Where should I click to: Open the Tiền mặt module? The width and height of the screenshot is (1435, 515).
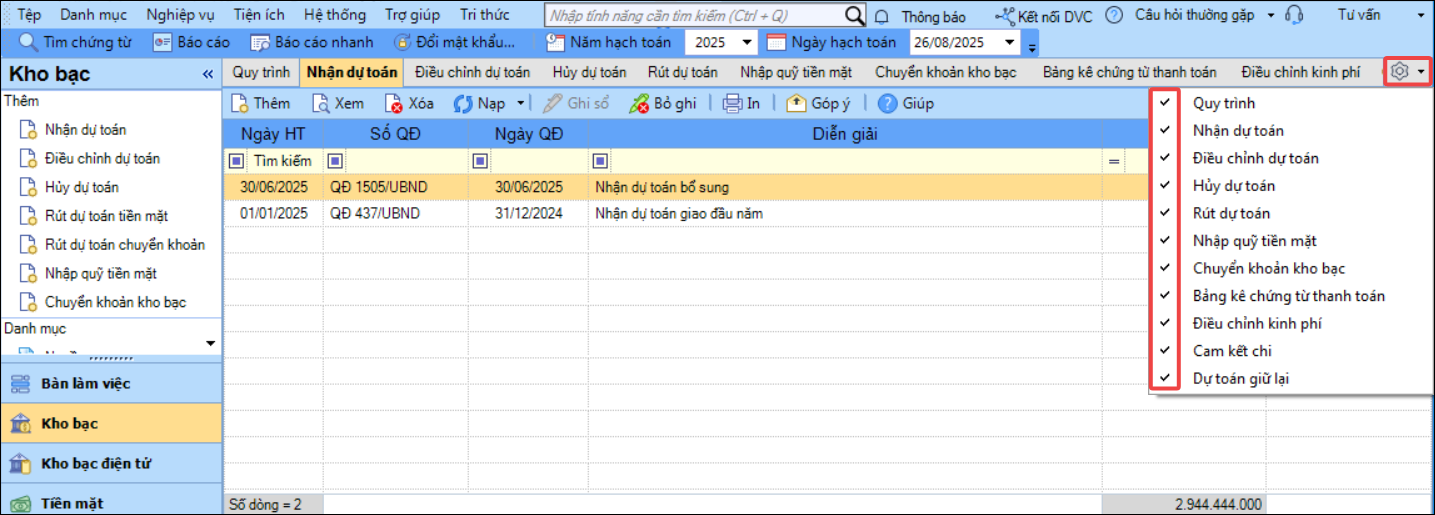[x=111, y=502]
